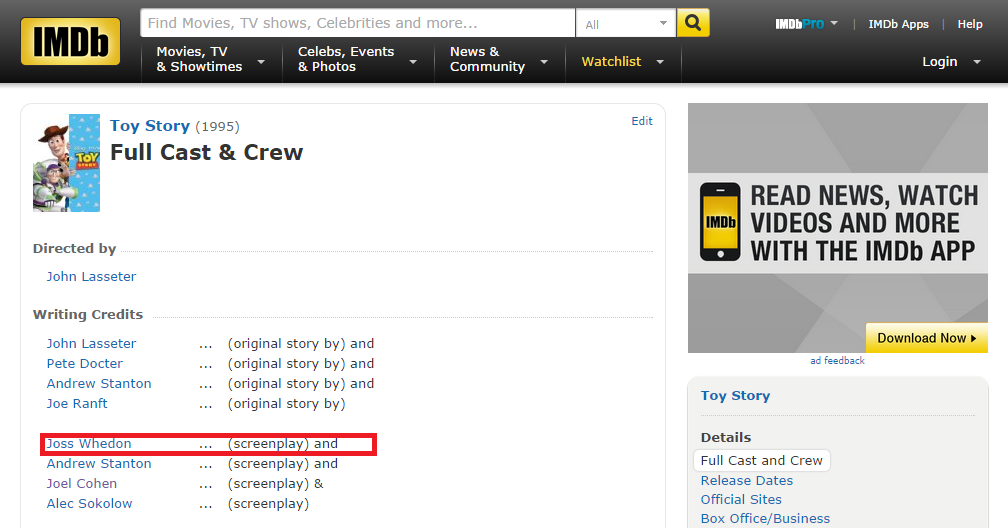Open the Help link
The image size is (1008, 528).
pyautogui.click(x=969, y=24)
